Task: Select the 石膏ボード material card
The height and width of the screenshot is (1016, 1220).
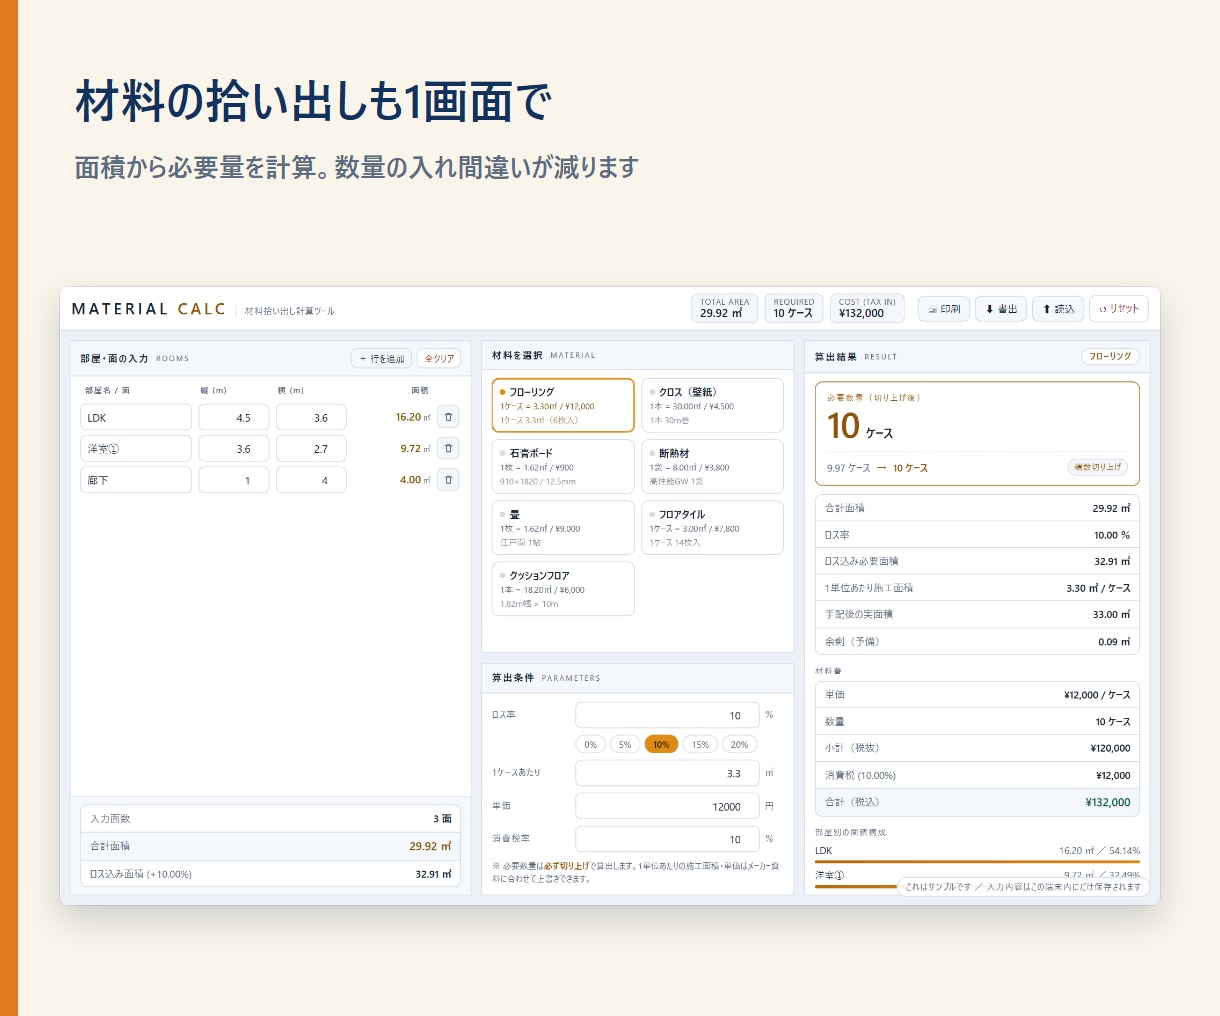Action: (x=563, y=466)
